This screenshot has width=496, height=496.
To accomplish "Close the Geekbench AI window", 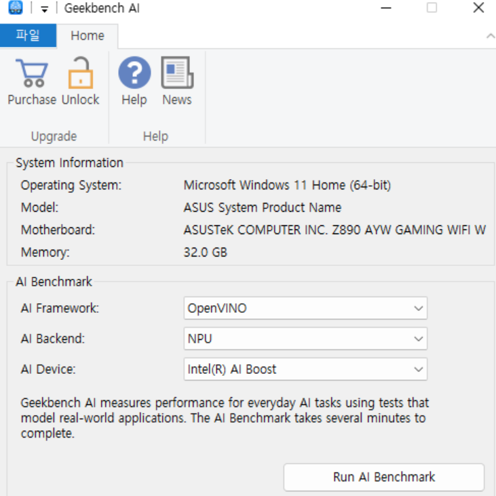I will pos(478,8).
